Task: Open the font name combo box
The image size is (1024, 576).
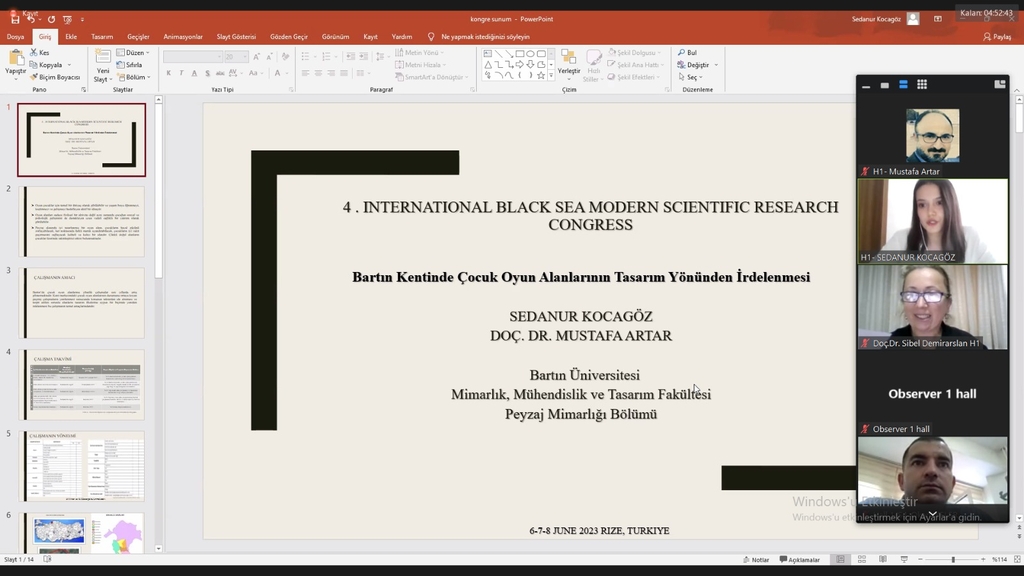Action: click(x=193, y=57)
